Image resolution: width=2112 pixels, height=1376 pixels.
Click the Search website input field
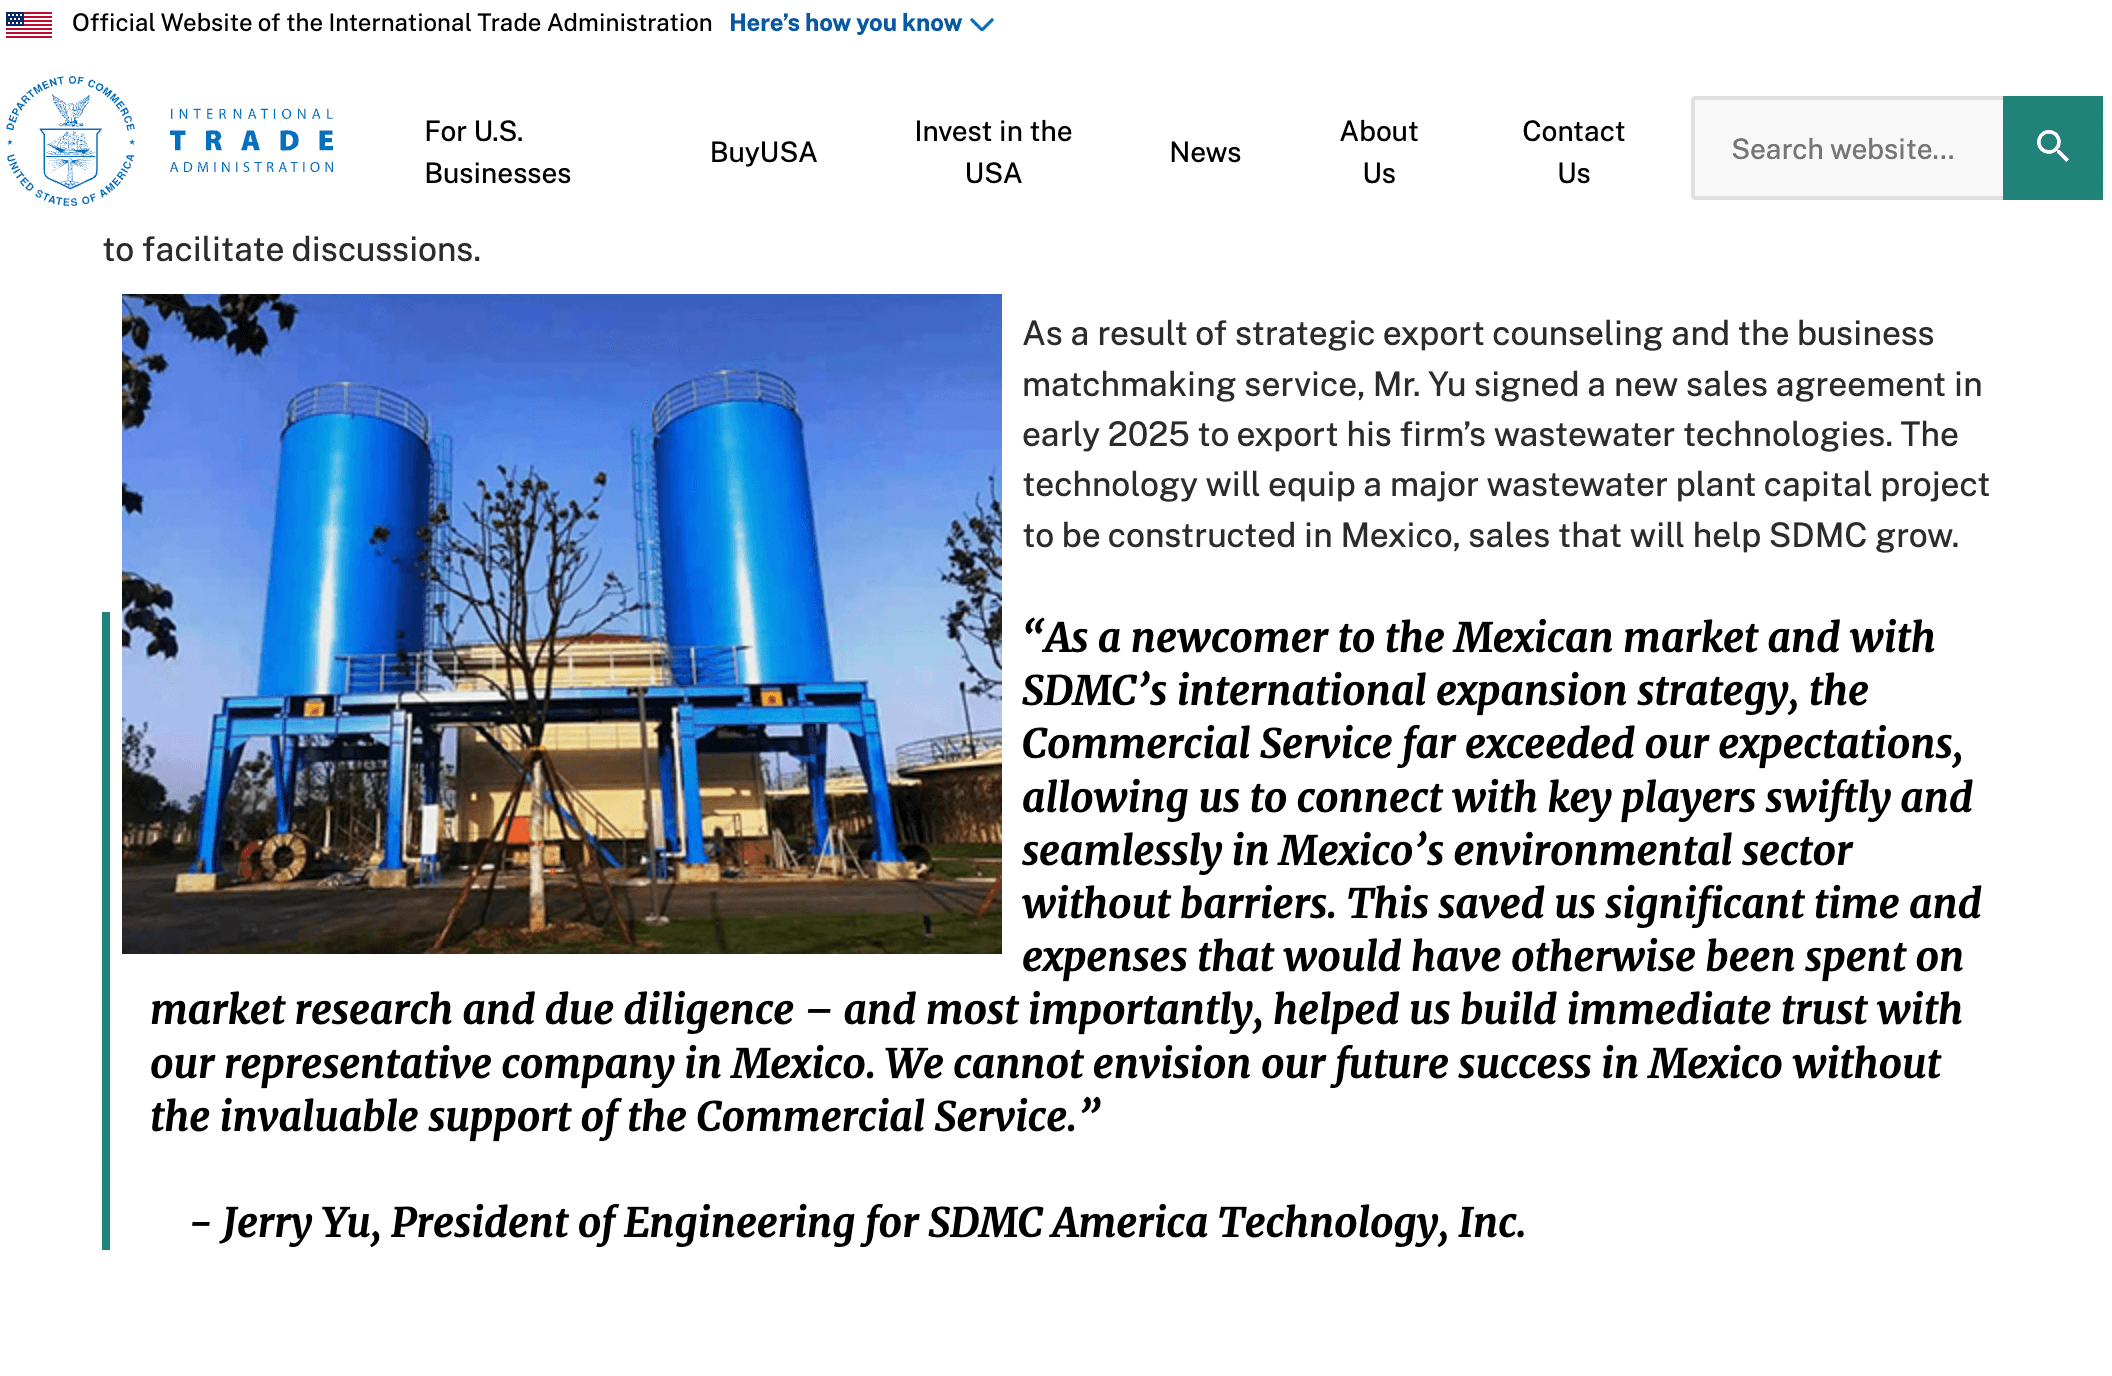pos(1847,148)
